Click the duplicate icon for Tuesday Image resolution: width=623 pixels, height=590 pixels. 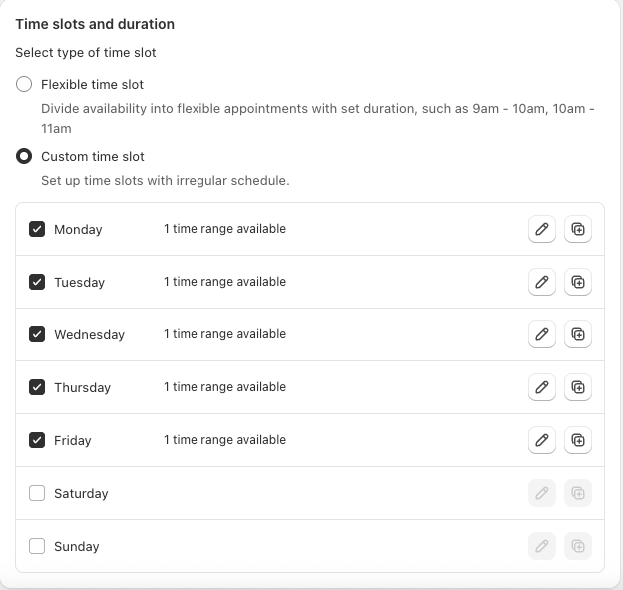pyautogui.click(x=578, y=282)
